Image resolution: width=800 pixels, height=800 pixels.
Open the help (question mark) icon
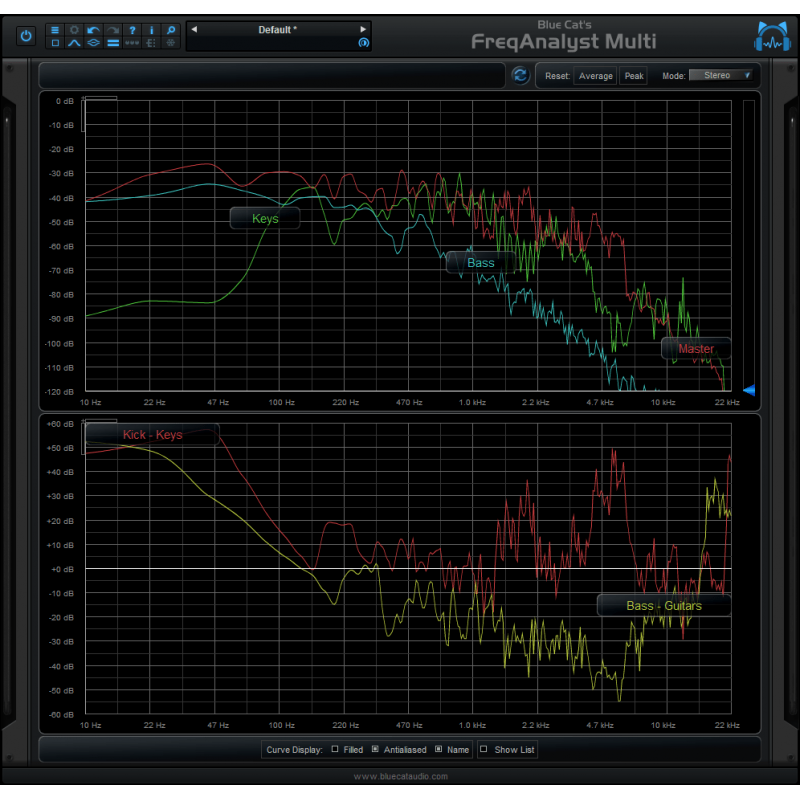(132, 29)
